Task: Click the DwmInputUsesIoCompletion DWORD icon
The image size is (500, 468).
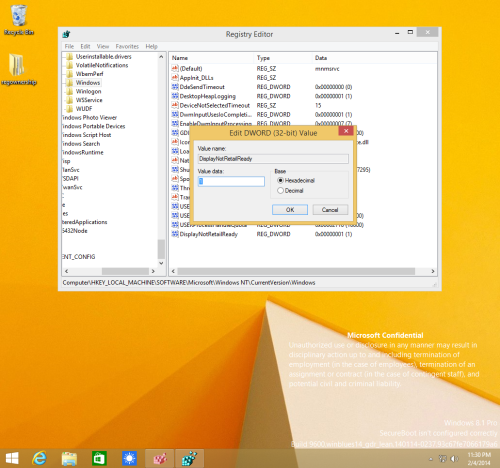Action: click(175, 114)
